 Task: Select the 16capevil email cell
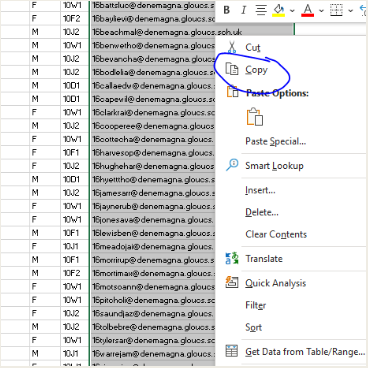click(153, 99)
